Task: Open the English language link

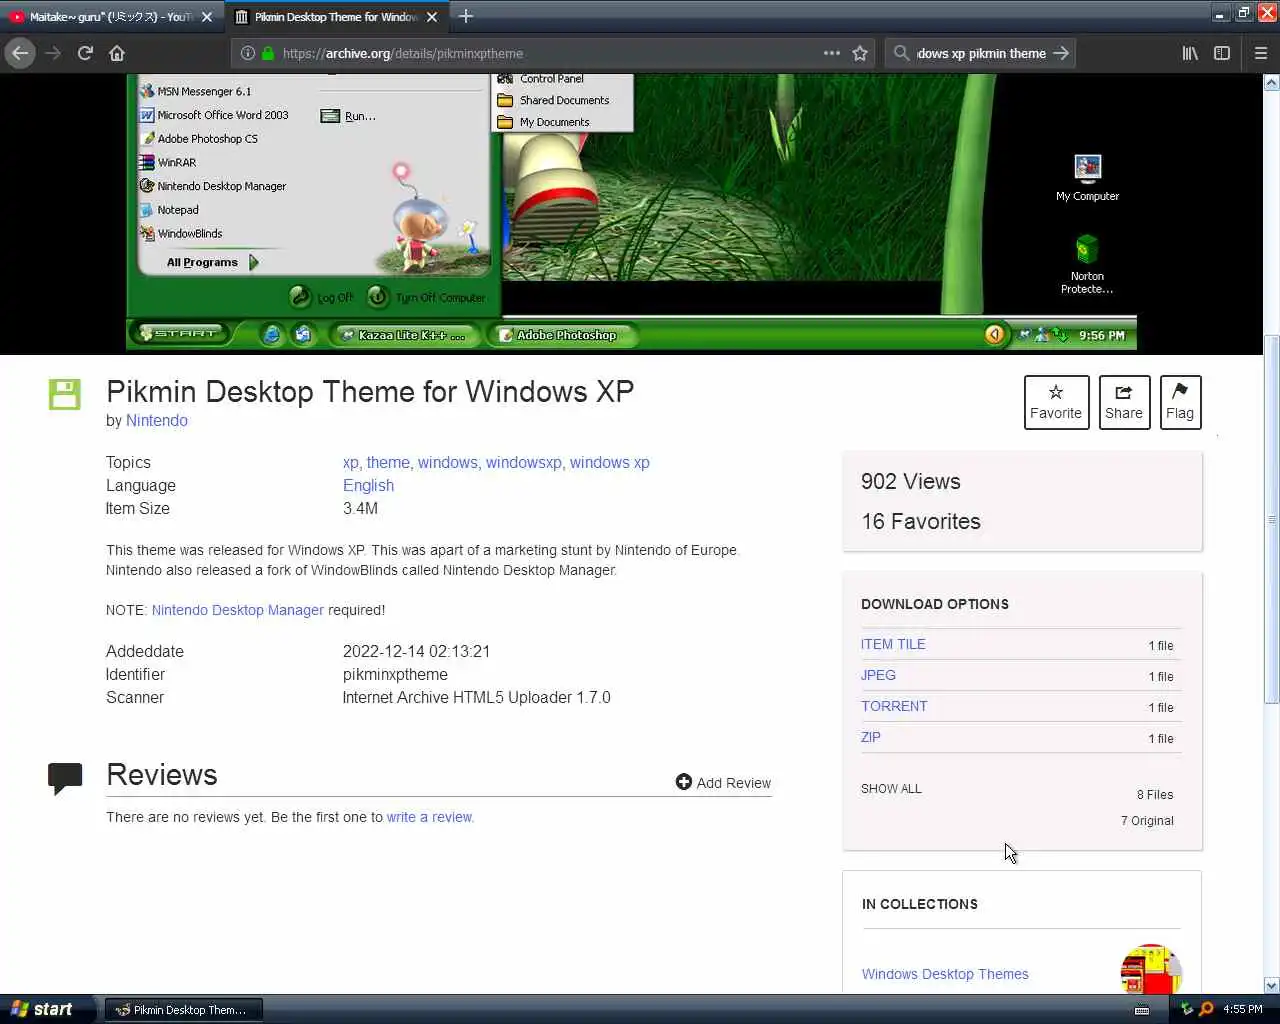Action: [x=368, y=486]
